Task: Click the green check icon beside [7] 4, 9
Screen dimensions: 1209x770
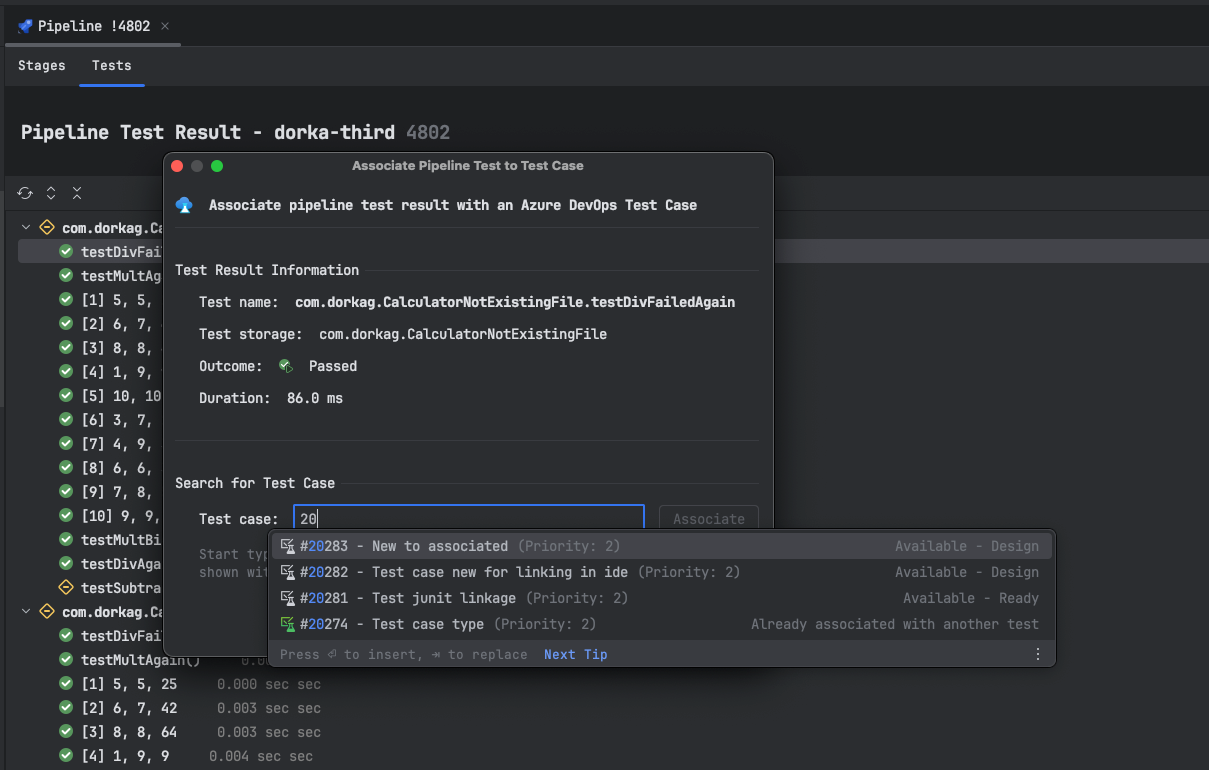Action: [x=66, y=444]
